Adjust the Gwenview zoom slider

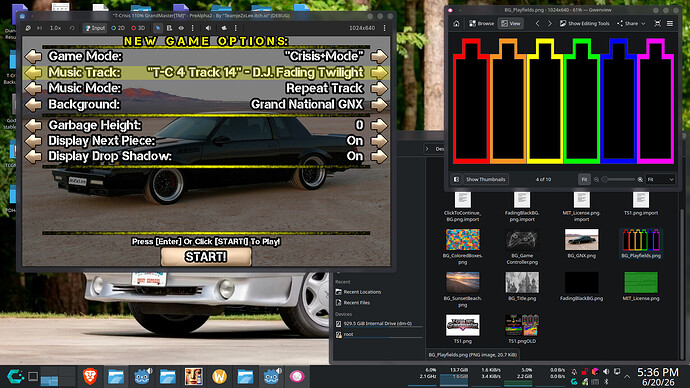click(x=618, y=179)
